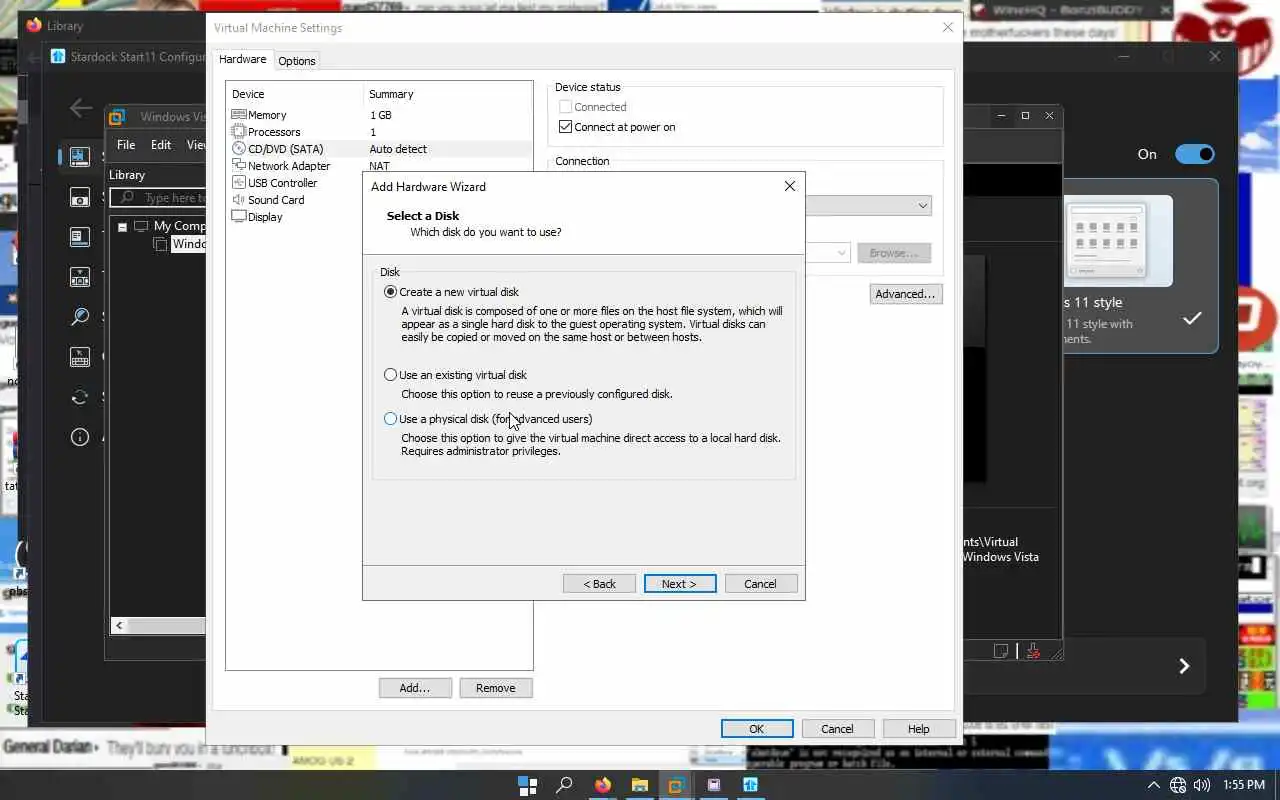This screenshot has width=1280, height=800.
Task: Select Use an existing virtual disk
Action: coord(390,375)
